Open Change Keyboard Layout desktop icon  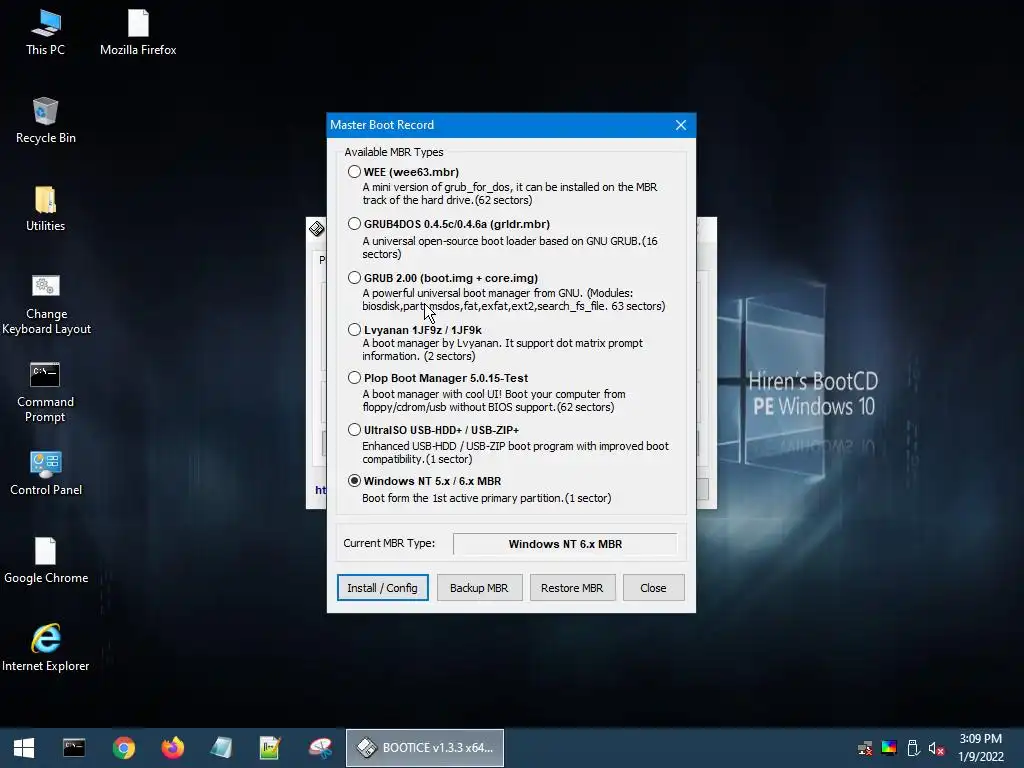click(46, 304)
